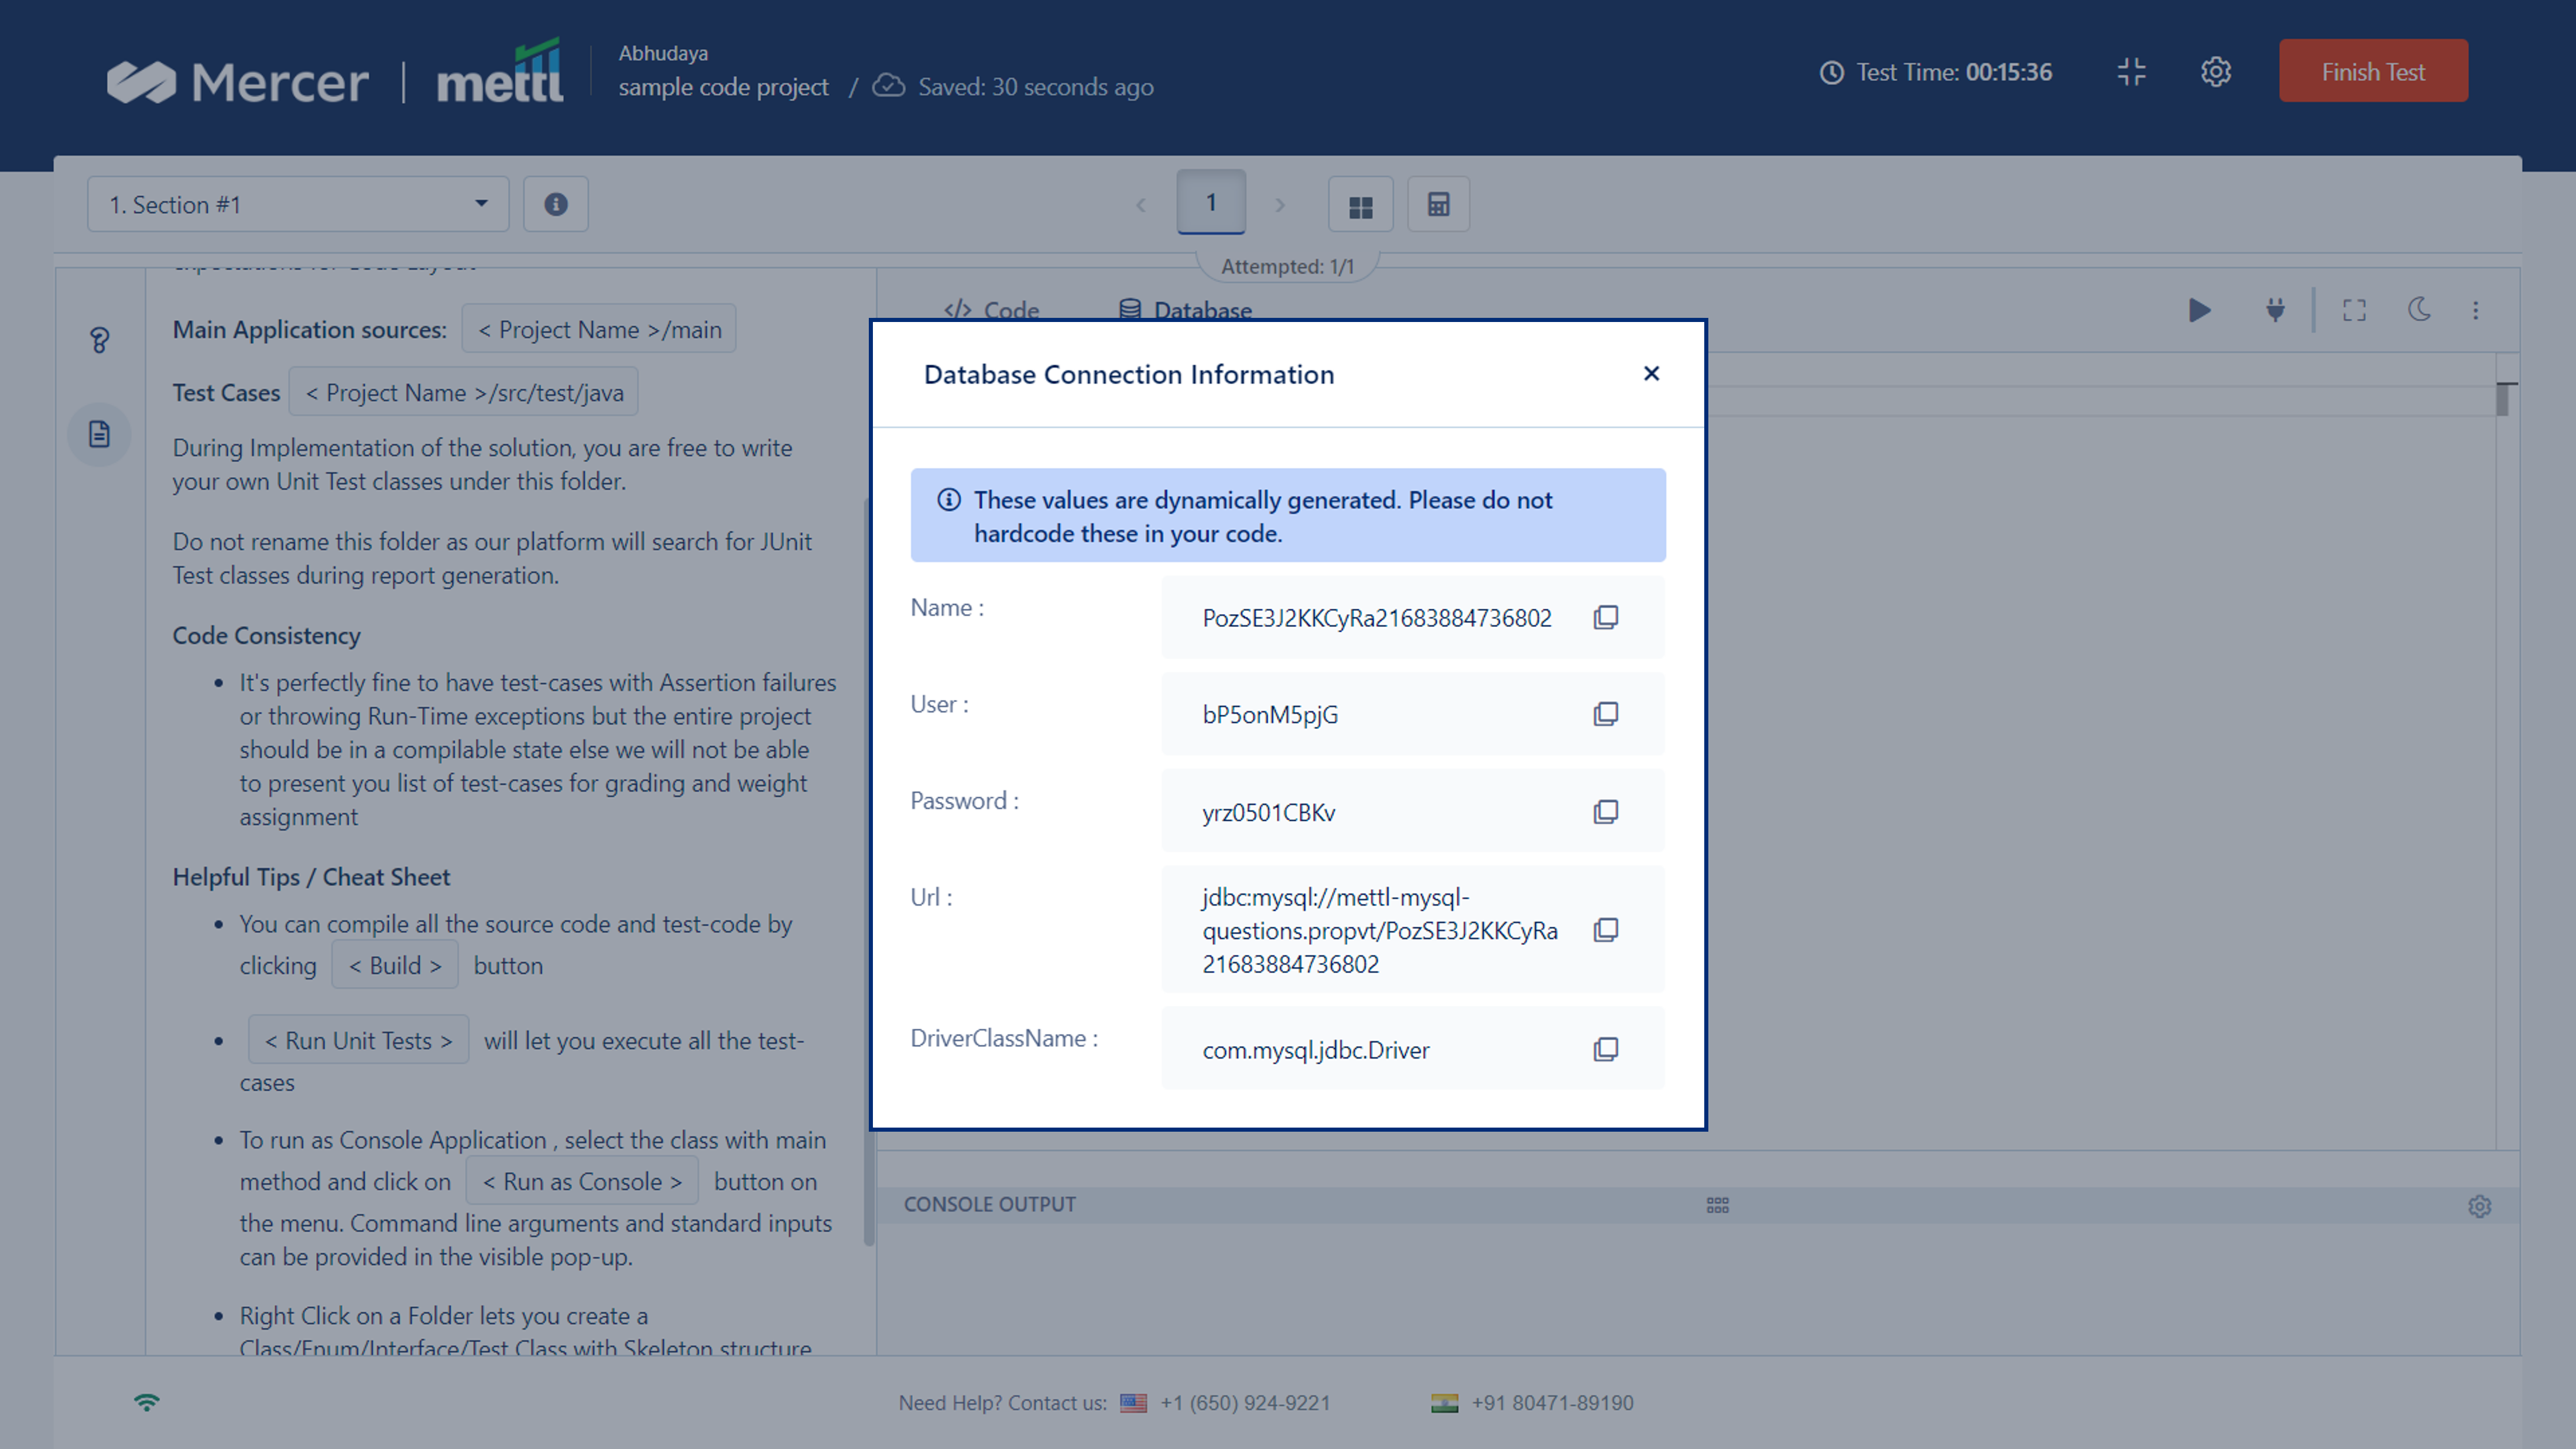Copy the database Password value
2576x1449 pixels.
point(1605,811)
